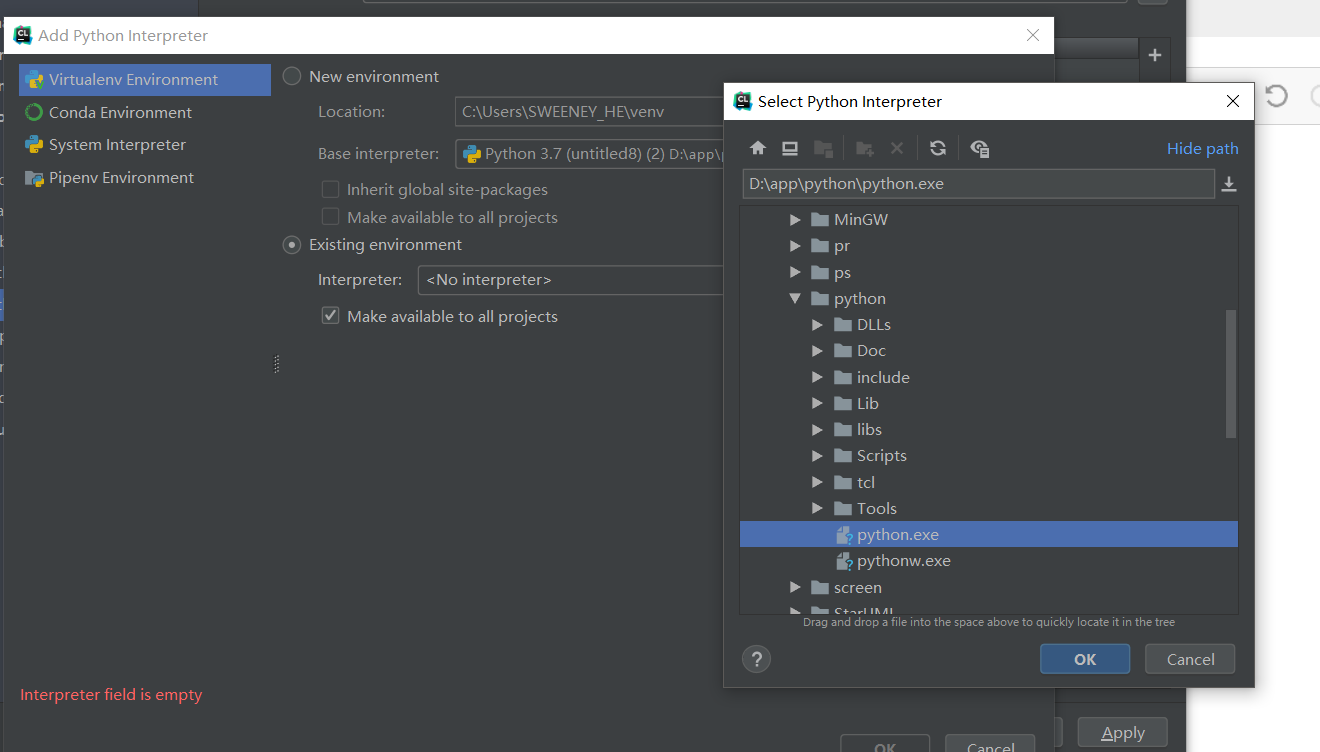Image resolution: width=1320 pixels, height=752 pixels.
Task: Click the pythonw.exe file icon
Action: point(843,561)
